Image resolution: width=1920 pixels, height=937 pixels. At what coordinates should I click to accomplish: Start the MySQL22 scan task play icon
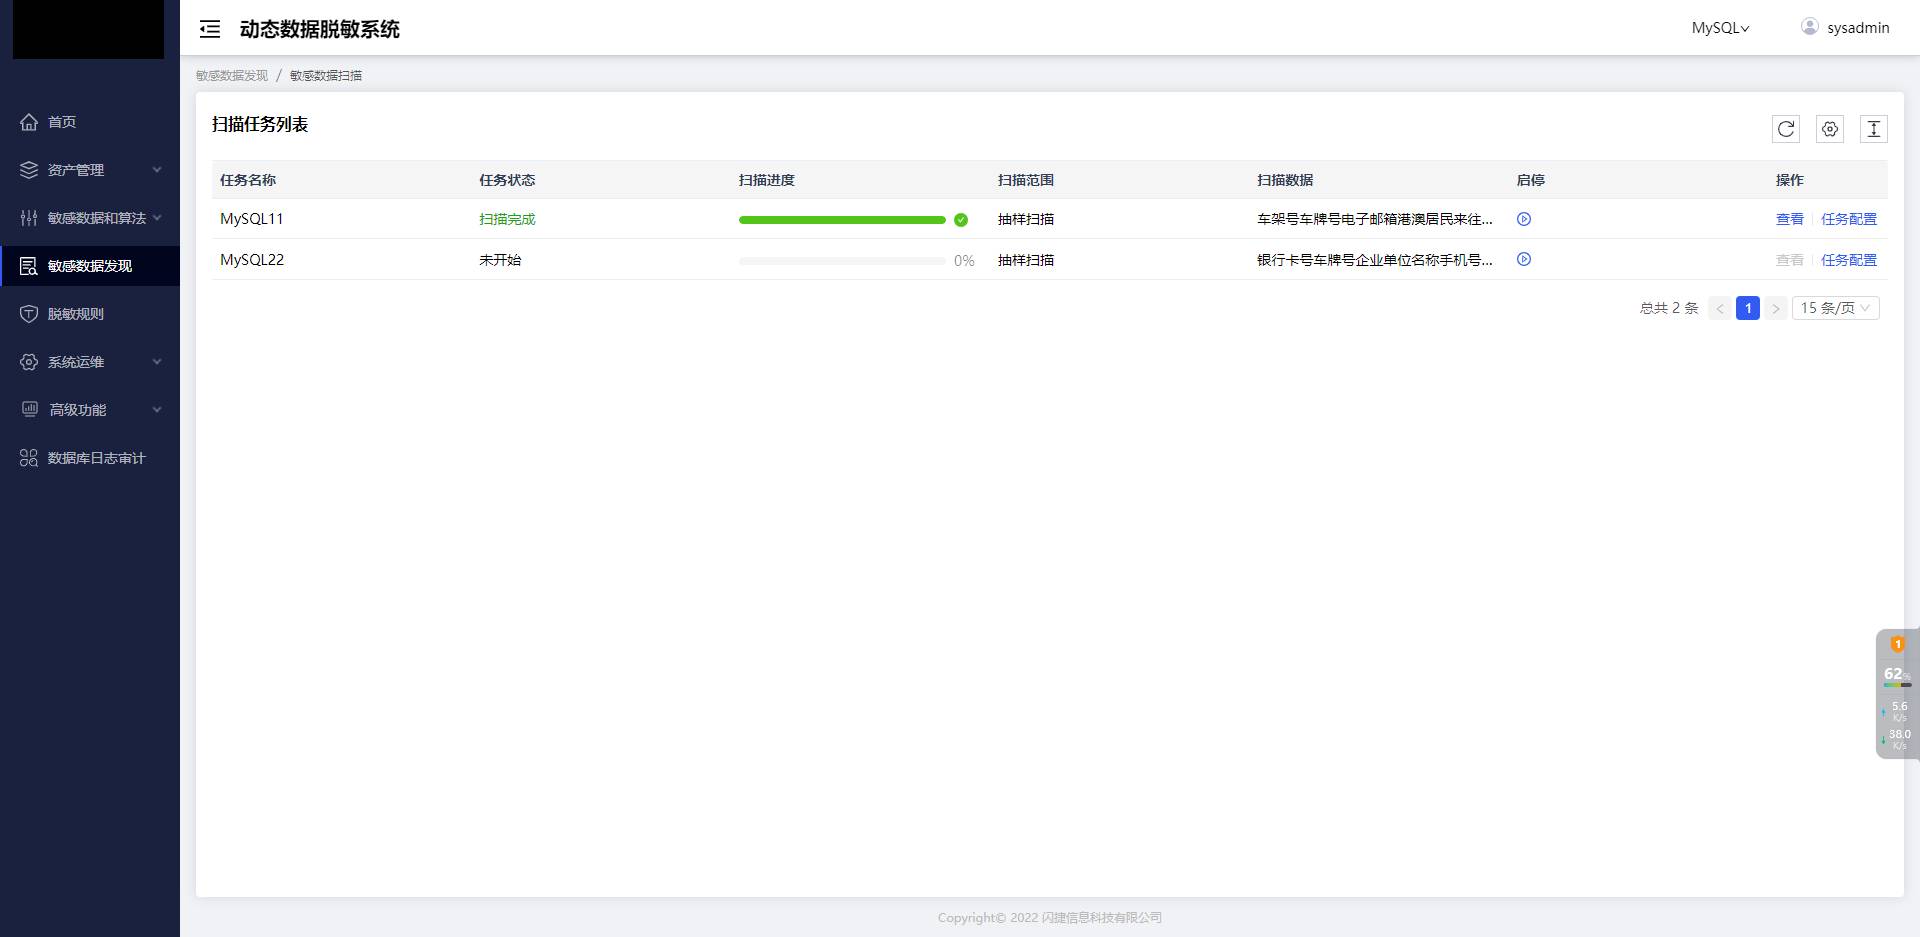(x=1524, y=259)
